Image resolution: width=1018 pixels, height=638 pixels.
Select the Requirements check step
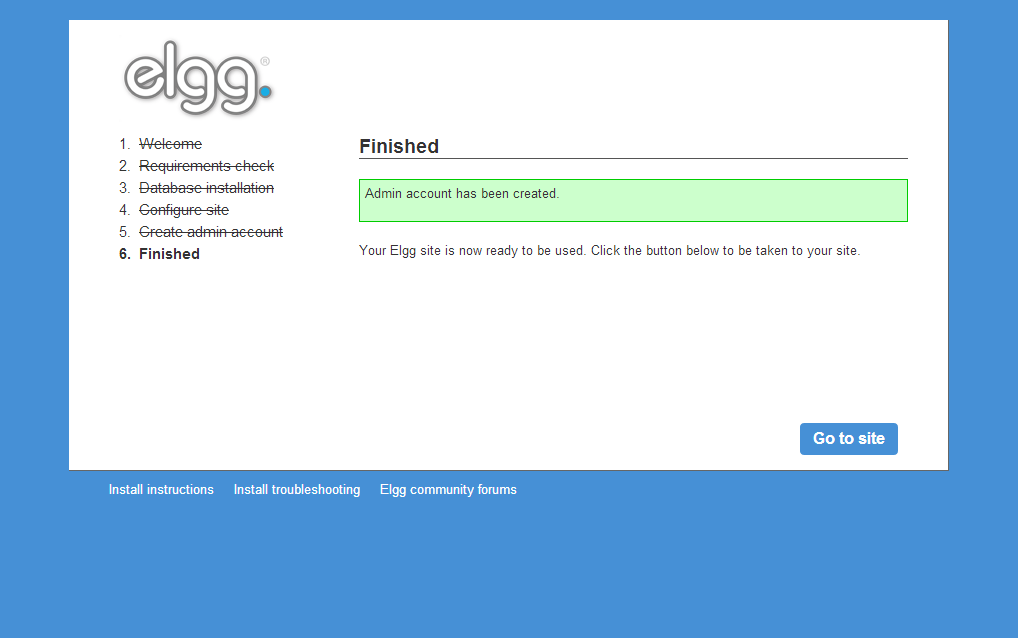coord(206,166)
